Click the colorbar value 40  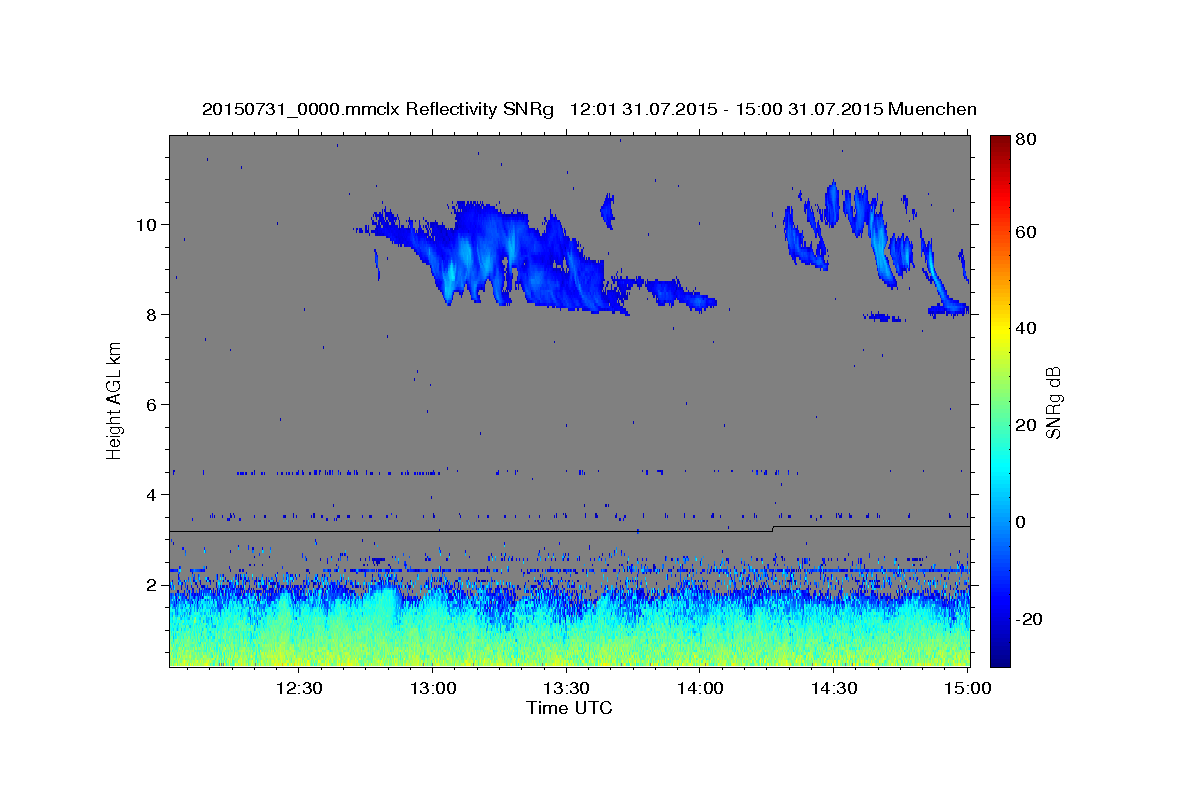point(1026,328)
